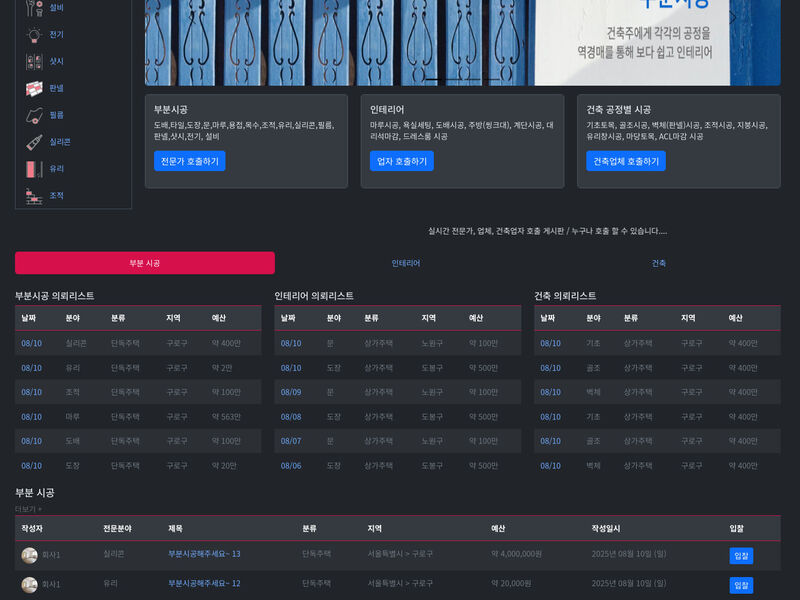The height and width of the screenshot is (600, 800).
Task: Open the 전기 category link text
Action: [57, 35]
